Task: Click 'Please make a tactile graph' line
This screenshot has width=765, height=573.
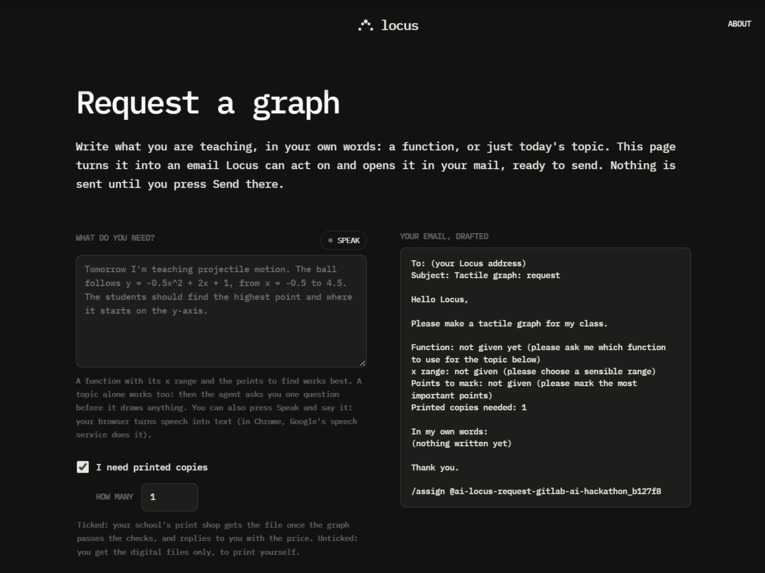Action: click(509, 324)
